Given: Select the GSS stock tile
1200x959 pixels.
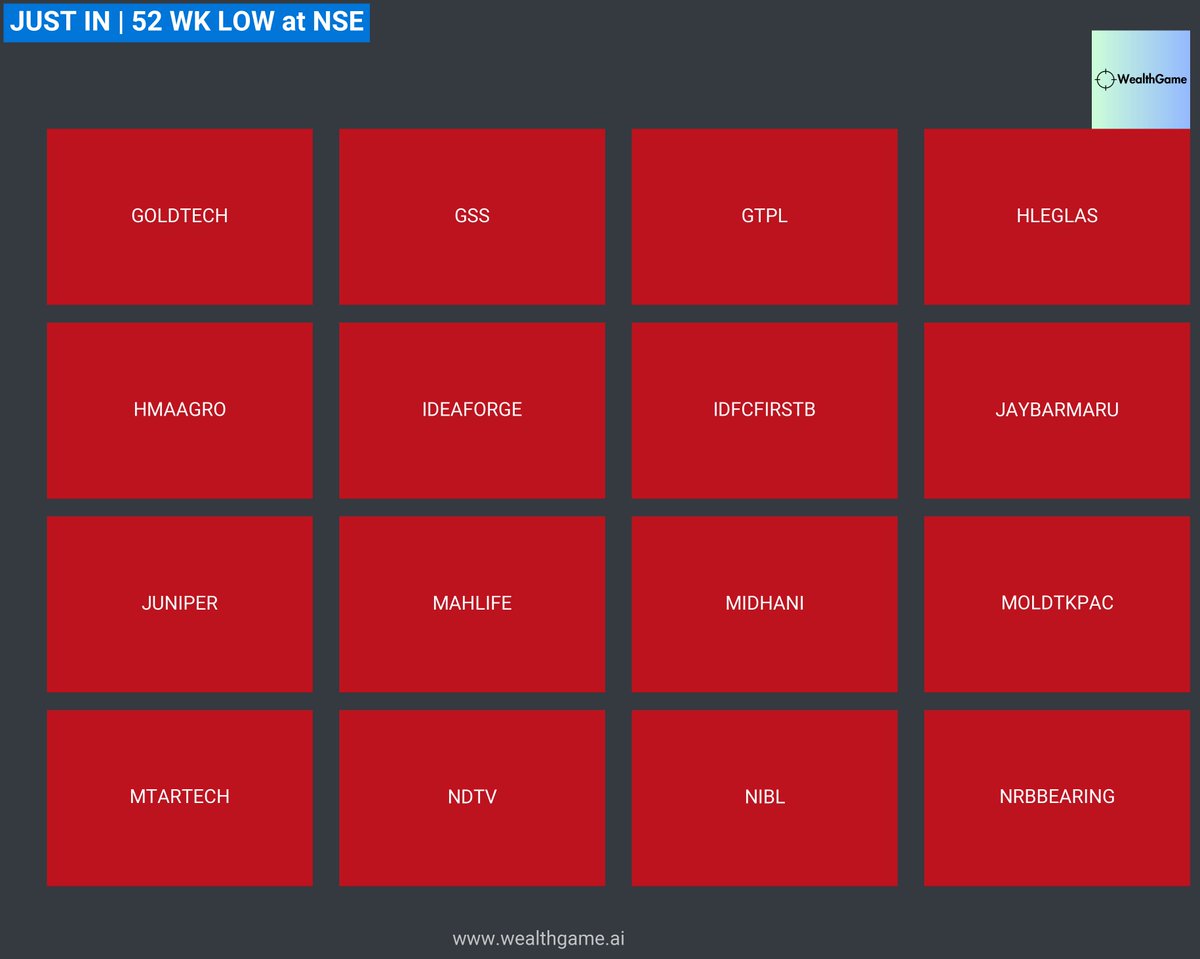Looking at the screenshot, I should click(x=472, y=216).
